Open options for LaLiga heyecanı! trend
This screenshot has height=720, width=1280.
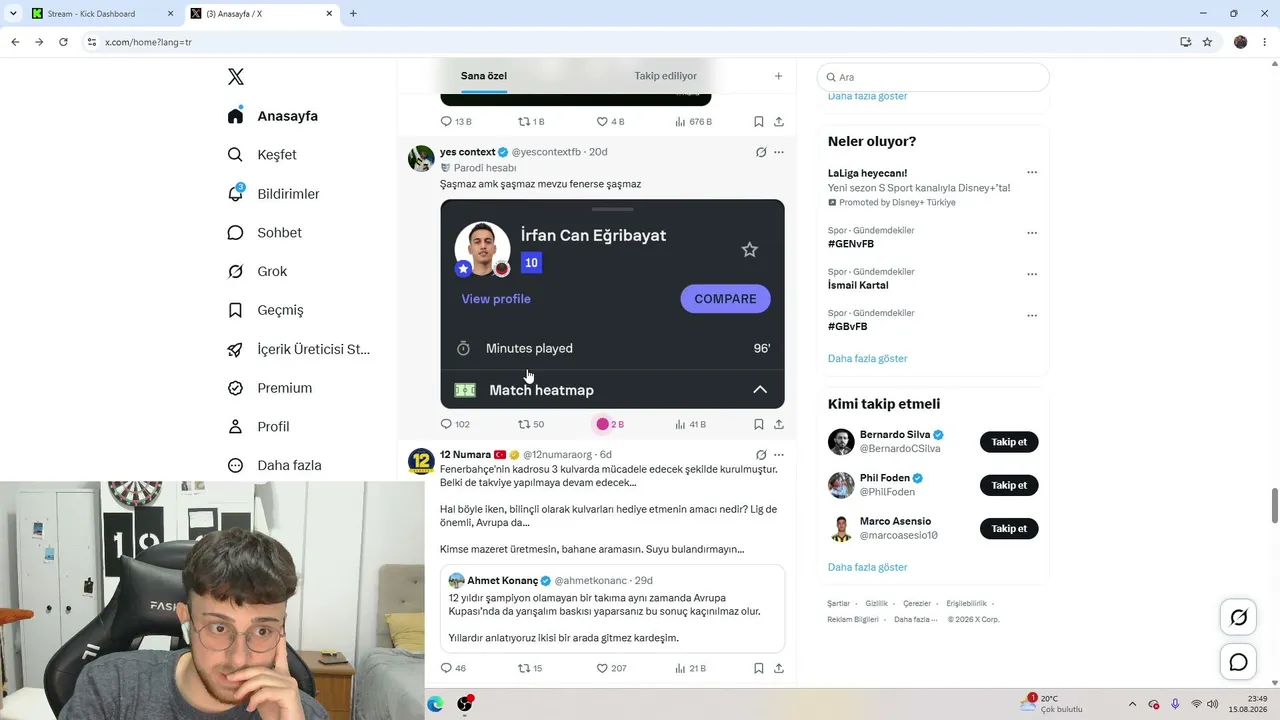1032,173
